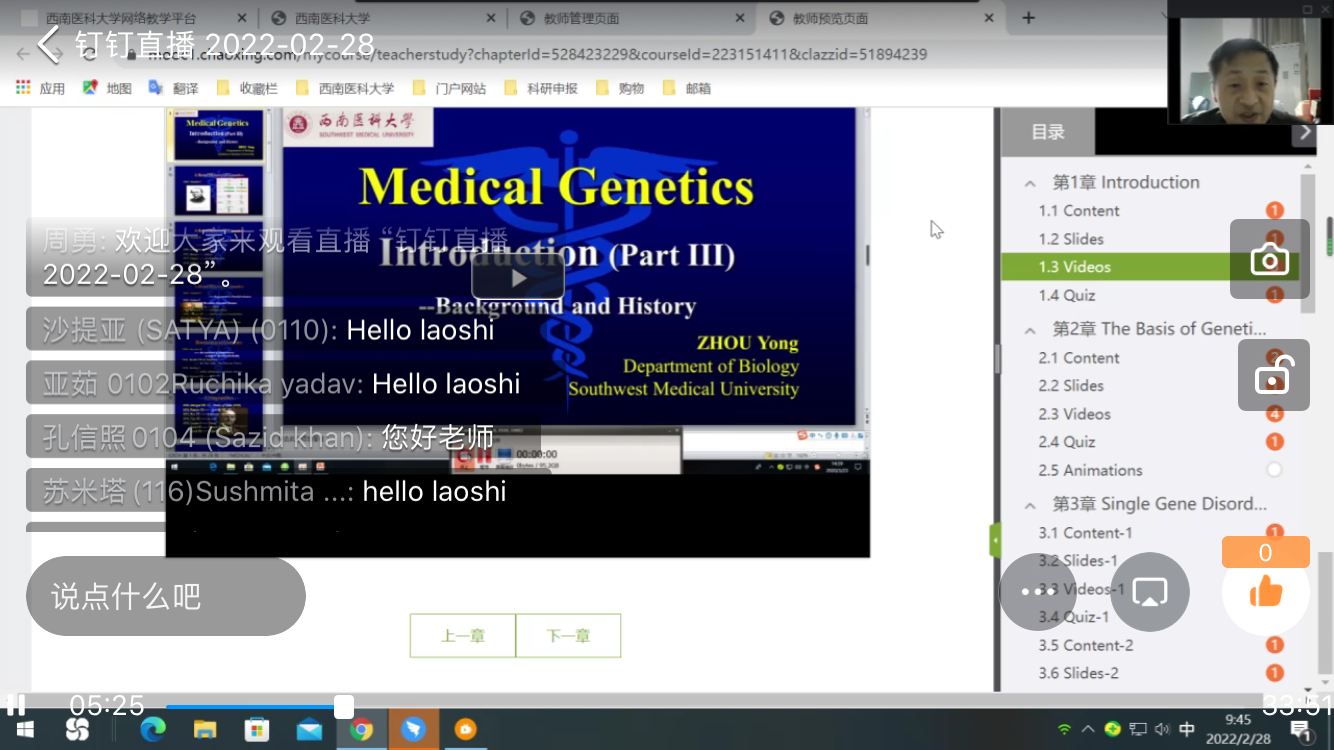
Task: Pause the live stream playback
Action: [x=16, y=705]
